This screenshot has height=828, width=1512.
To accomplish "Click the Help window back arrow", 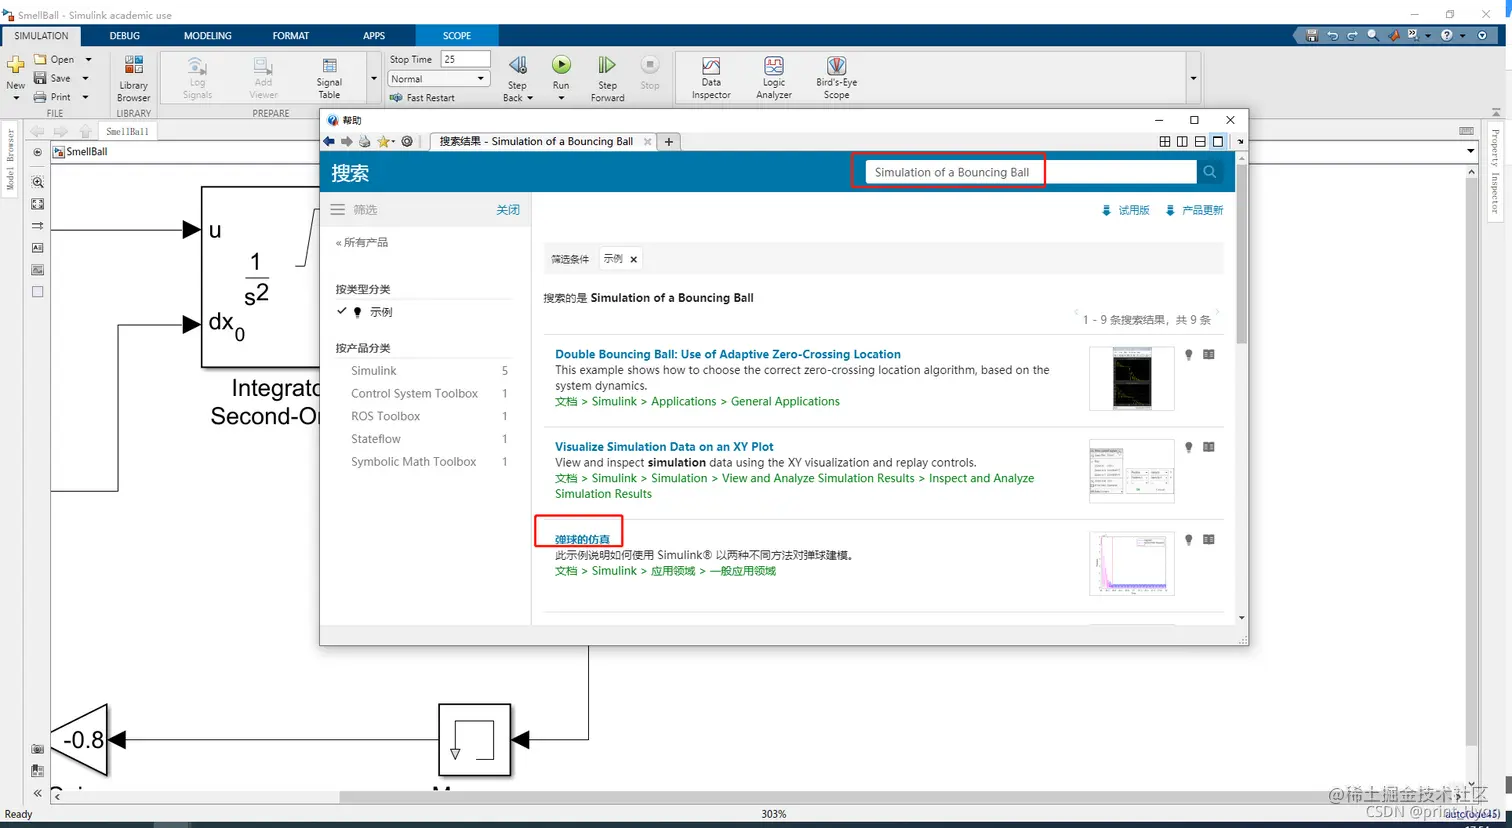I will click(x=329, y=141).
